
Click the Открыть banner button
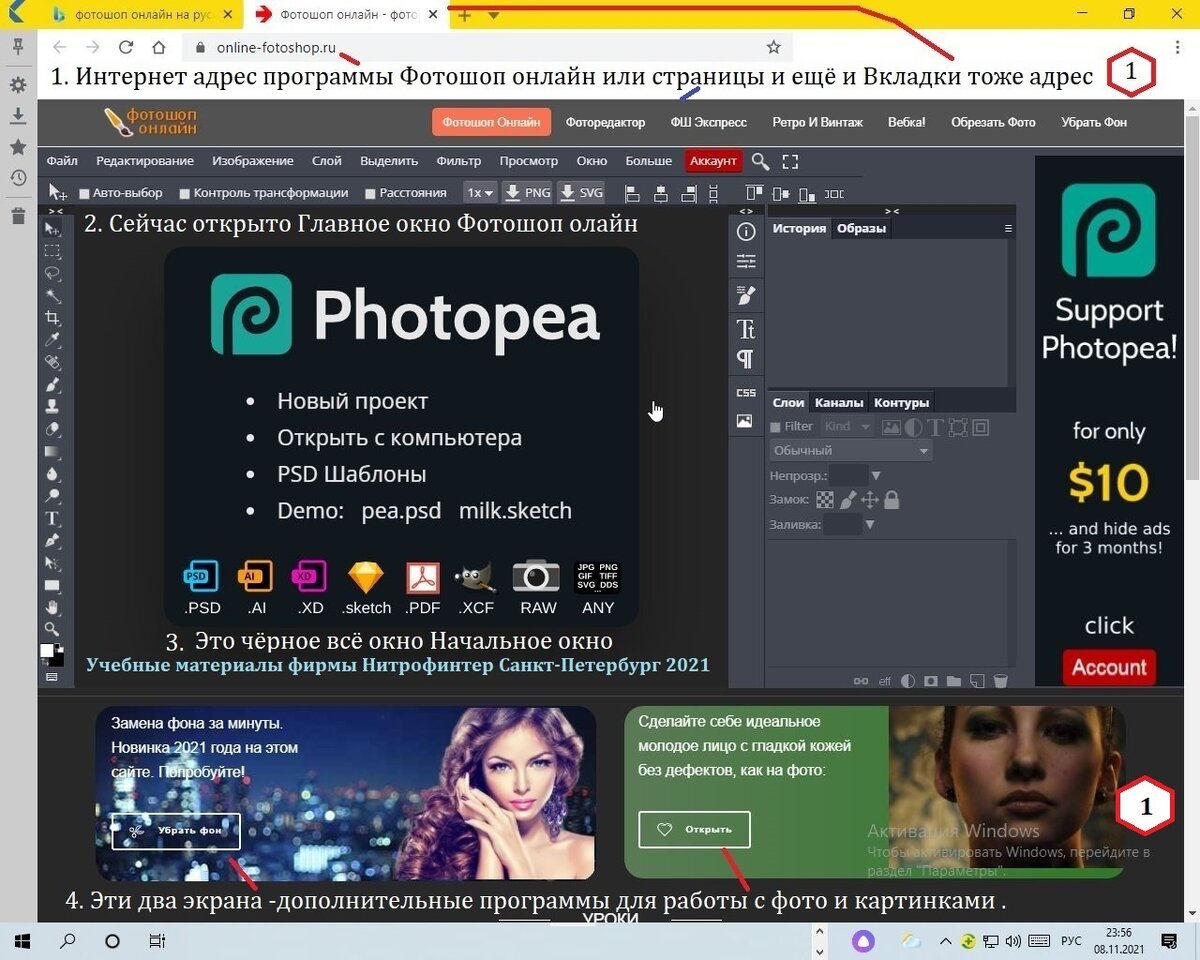click(694, 829)
